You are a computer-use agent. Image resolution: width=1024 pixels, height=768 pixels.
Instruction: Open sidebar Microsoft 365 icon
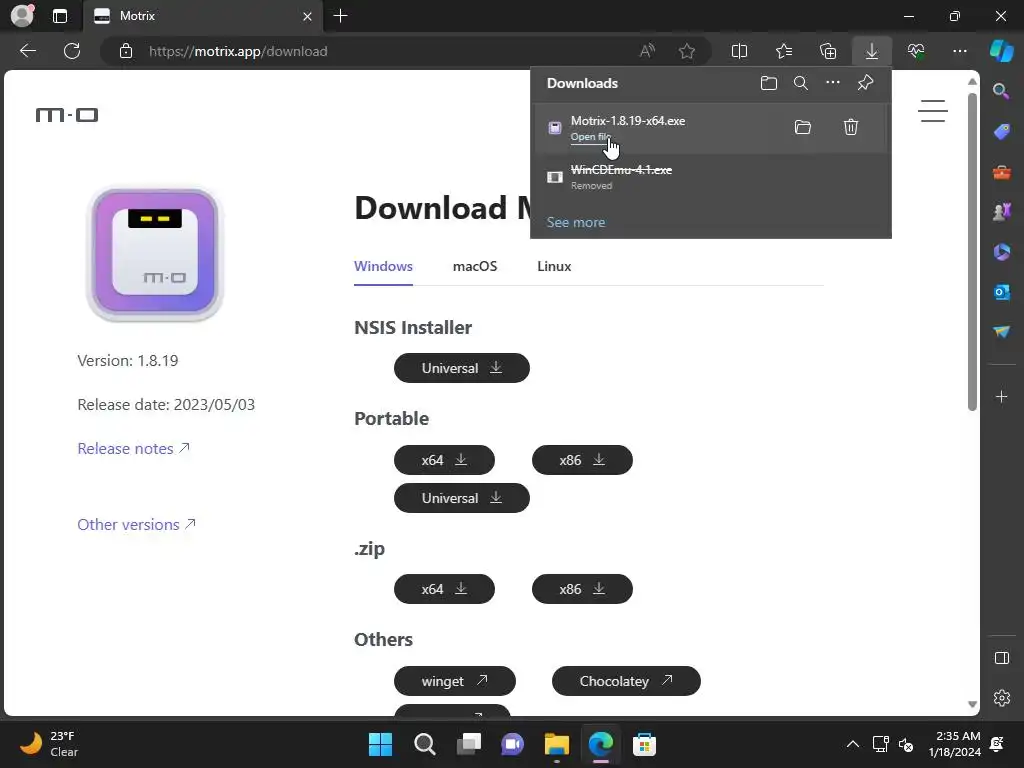(x=1001, y=251)
